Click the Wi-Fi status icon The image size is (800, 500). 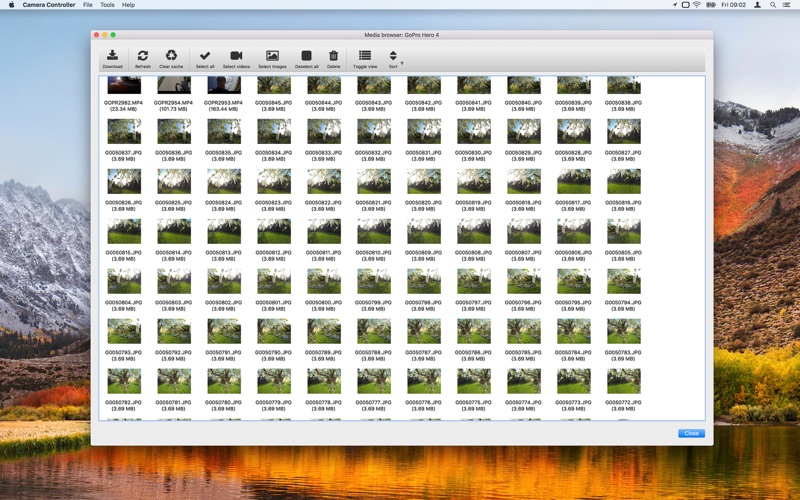697,5
